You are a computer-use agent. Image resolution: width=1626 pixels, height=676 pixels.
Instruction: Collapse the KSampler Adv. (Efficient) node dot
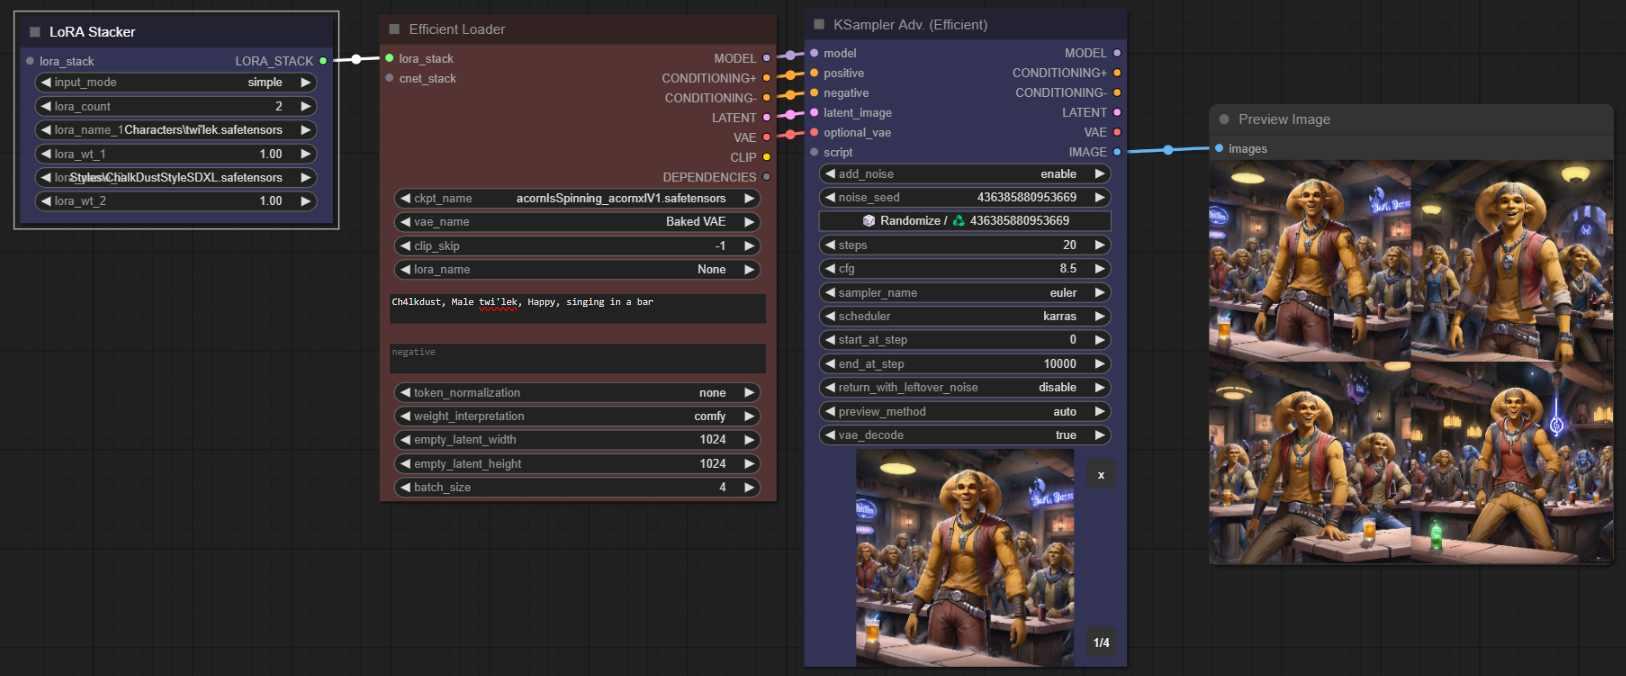pos(819,24)
